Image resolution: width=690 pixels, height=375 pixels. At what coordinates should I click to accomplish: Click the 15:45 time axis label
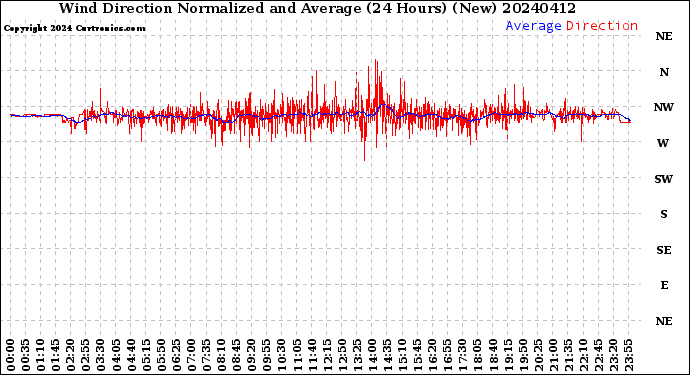[x=417, y=355]
